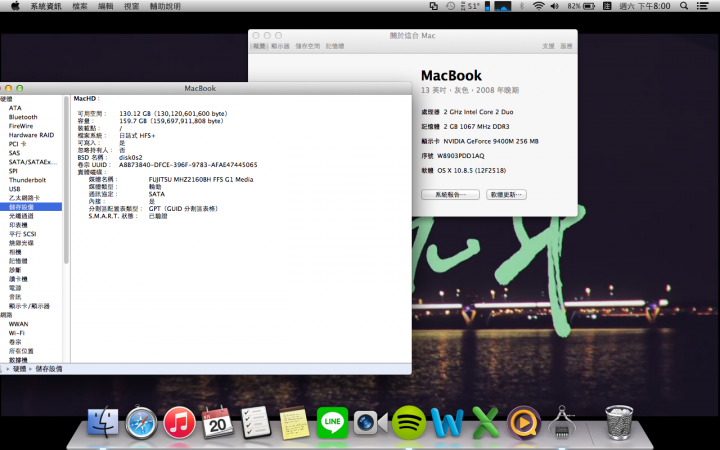The height and width of the screenshot is (450, 720).
Task: Open the 系統資訊 application menu
Action: (46, 6)
